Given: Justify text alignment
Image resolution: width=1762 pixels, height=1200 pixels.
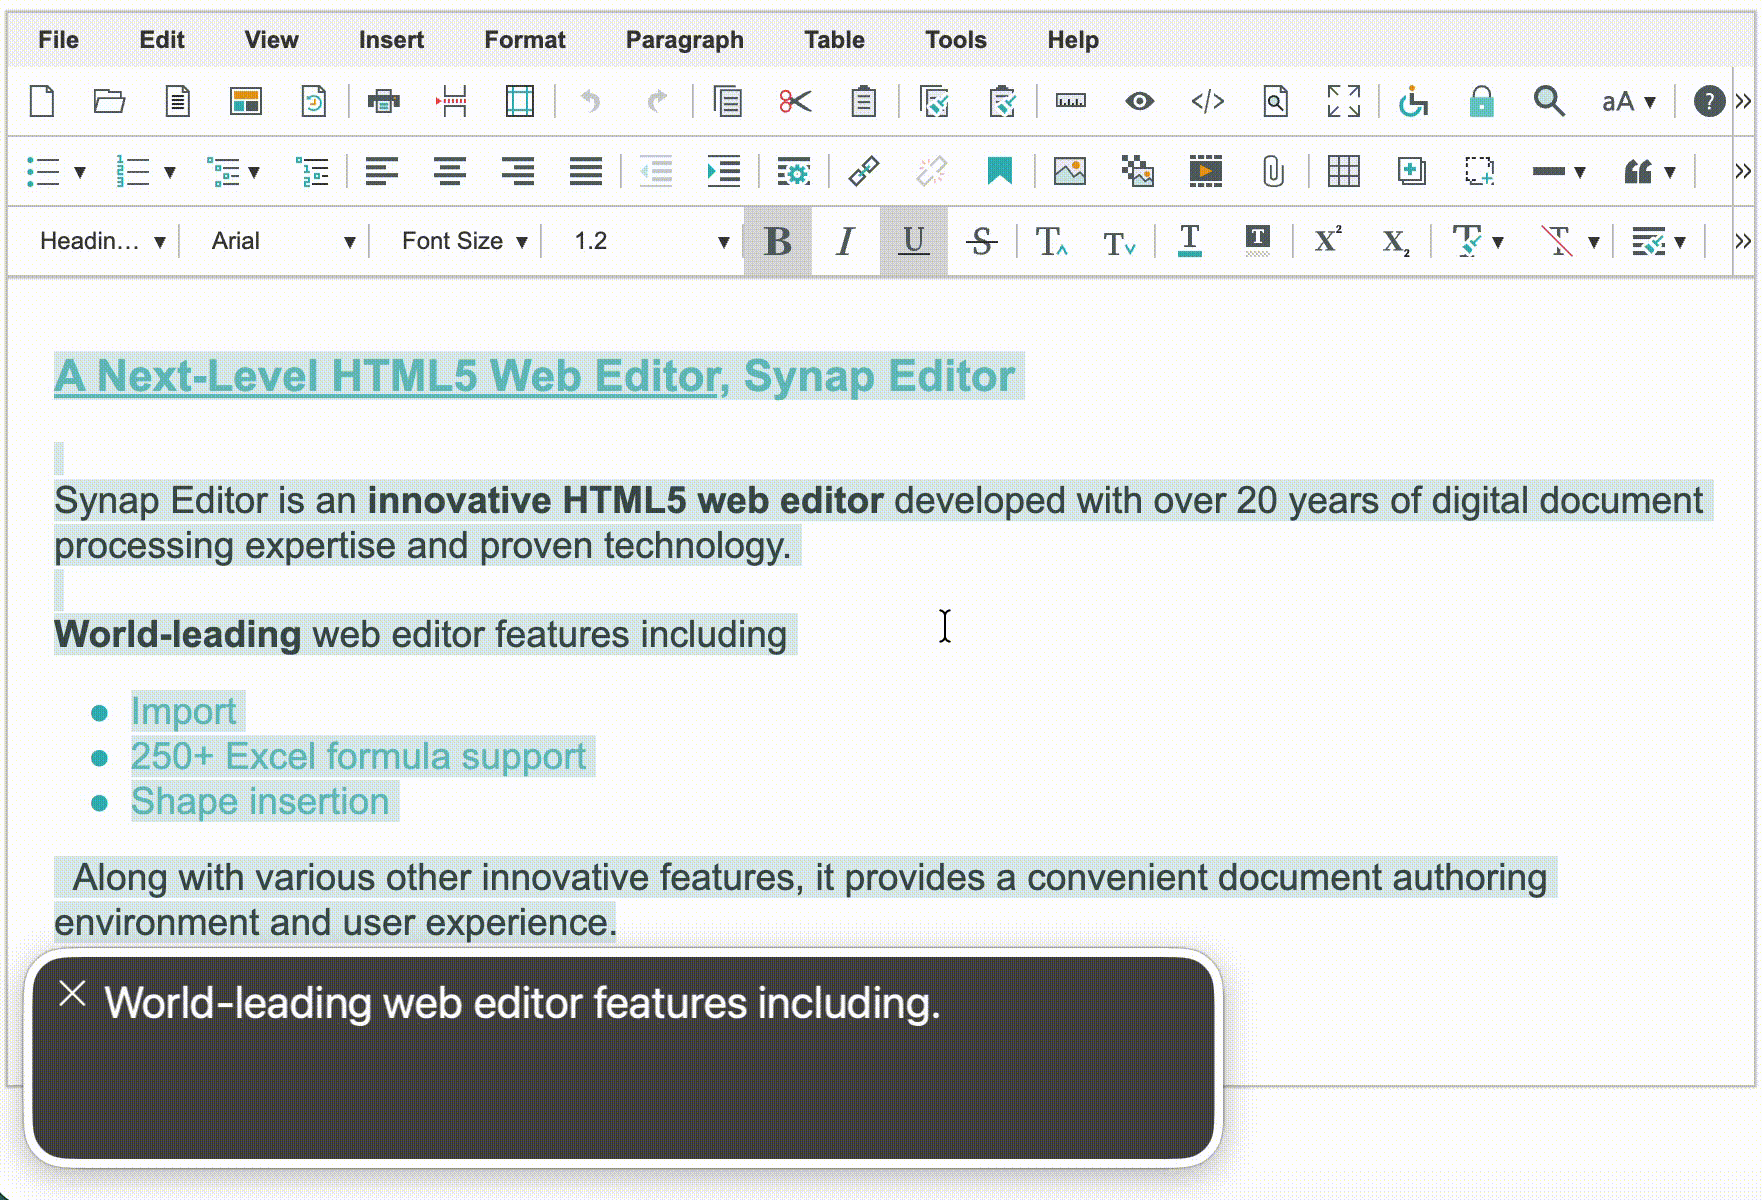Looking at the screenshot, I should [x=585, y=171].
